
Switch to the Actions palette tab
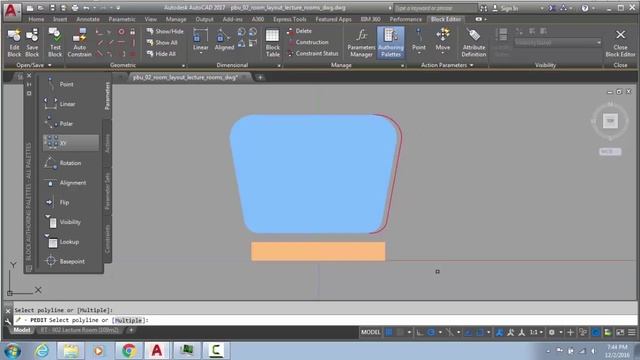107,143
